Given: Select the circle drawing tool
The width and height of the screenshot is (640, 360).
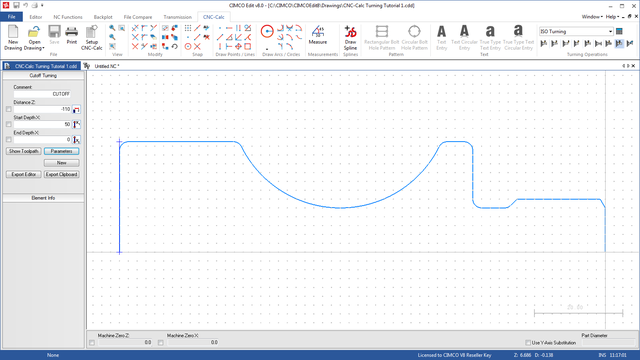Looking at the screenshot, I should [x=267, y=31].
